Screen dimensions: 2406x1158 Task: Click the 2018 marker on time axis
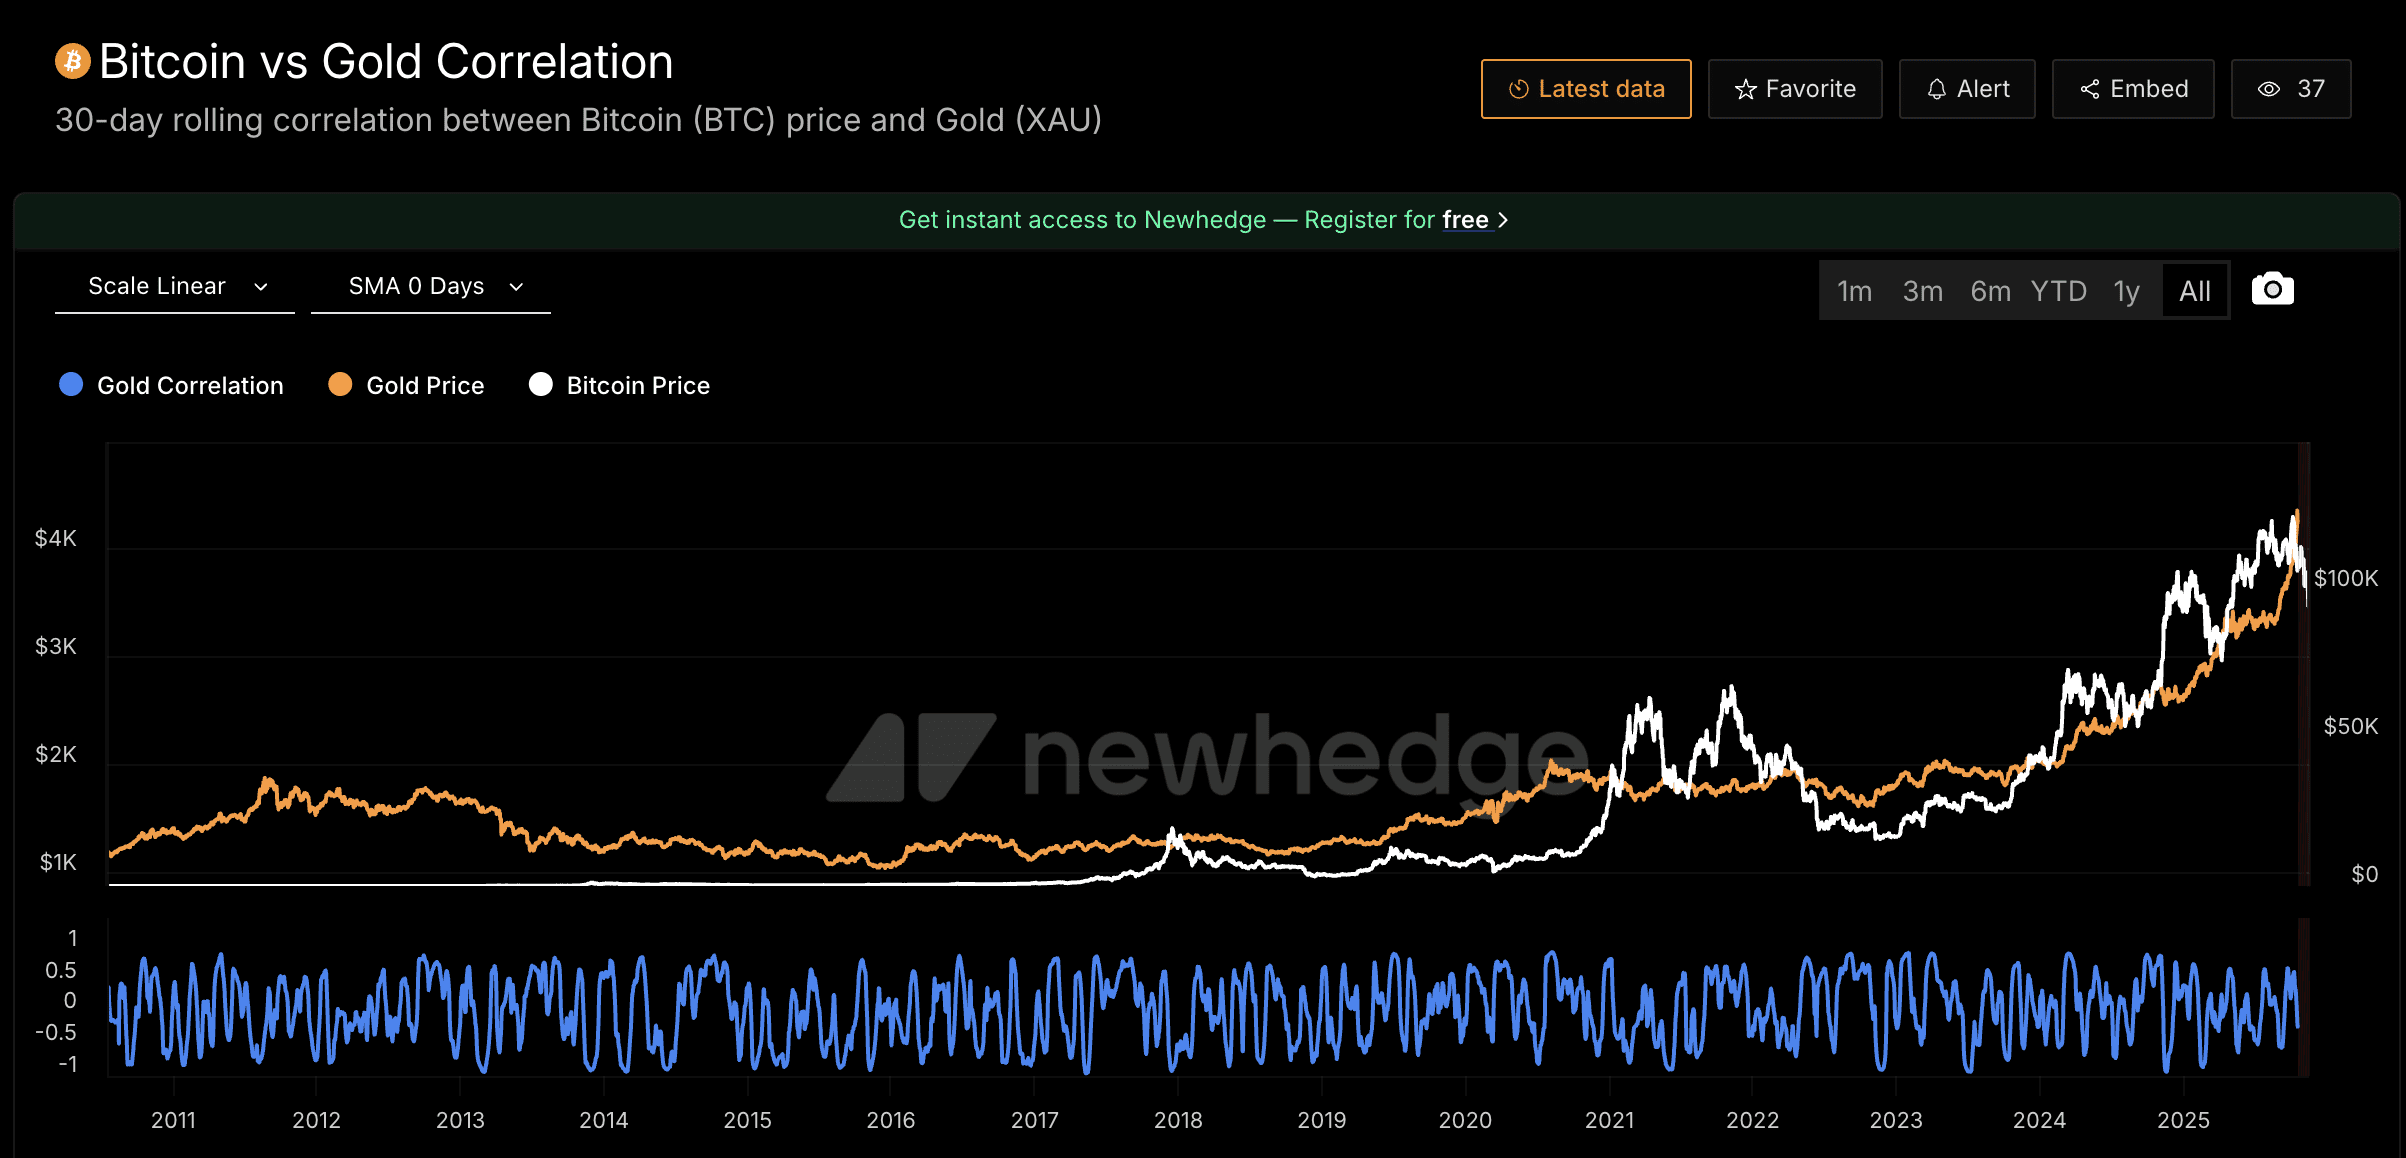(1177, 1120)
